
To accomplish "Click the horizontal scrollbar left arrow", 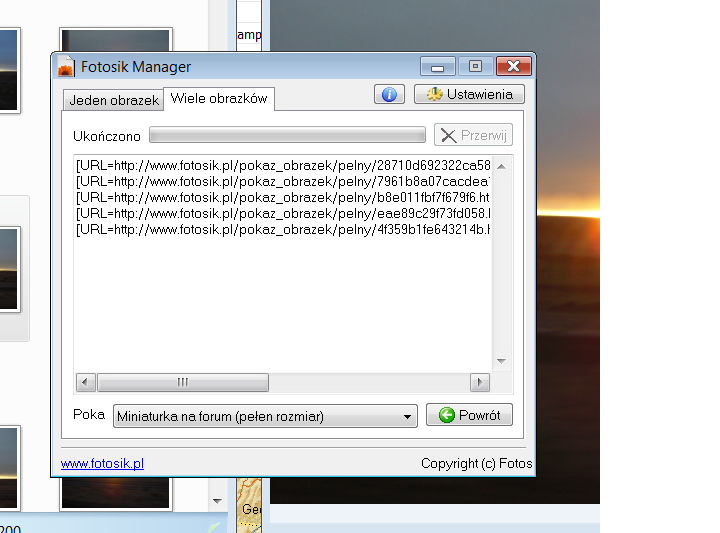I will (85, 382).
